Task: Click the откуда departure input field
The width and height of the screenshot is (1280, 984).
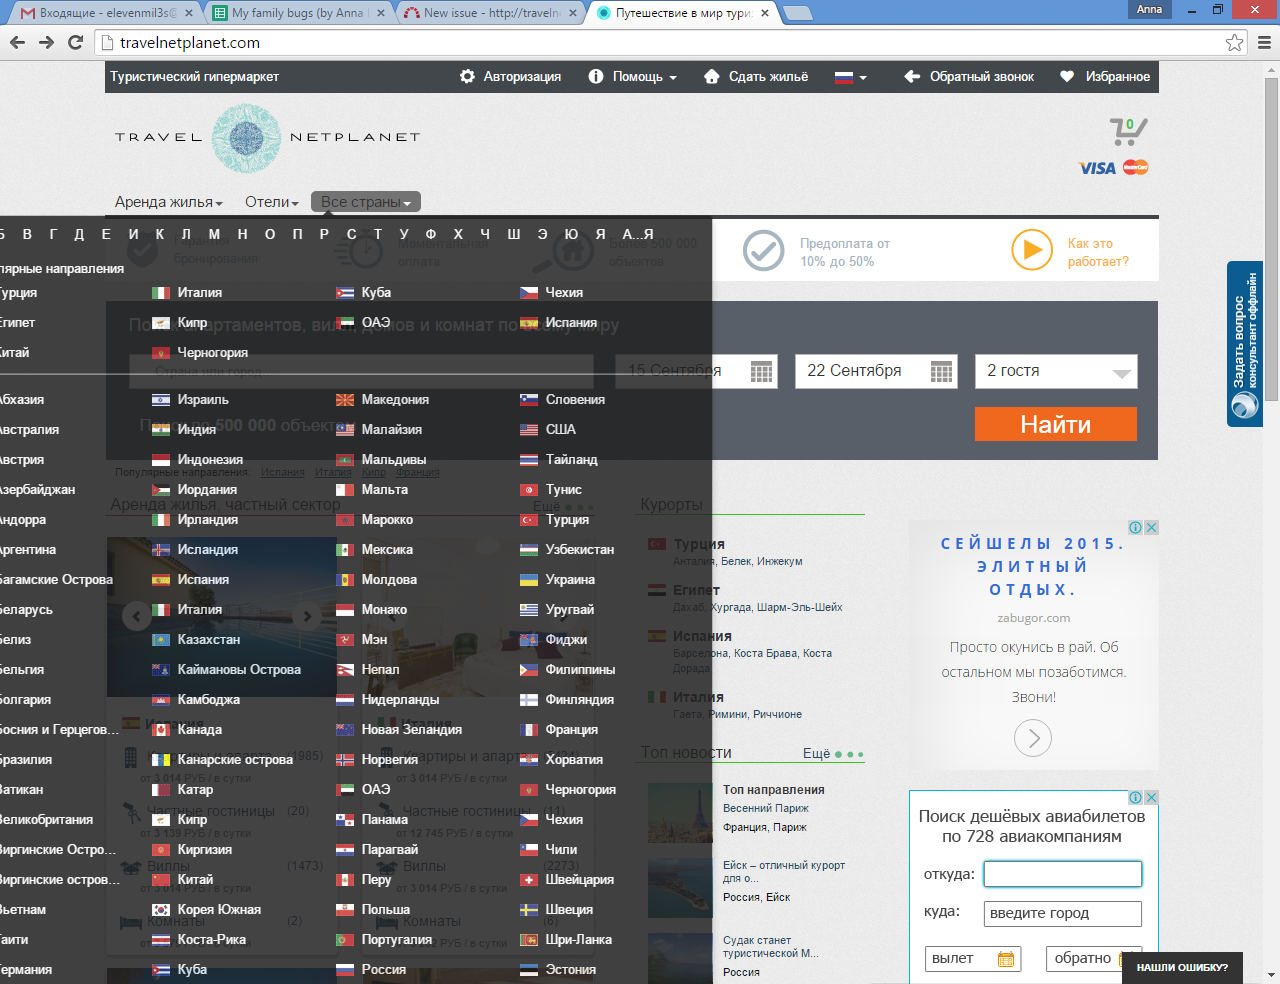Action: click(x=1062, y=874)
